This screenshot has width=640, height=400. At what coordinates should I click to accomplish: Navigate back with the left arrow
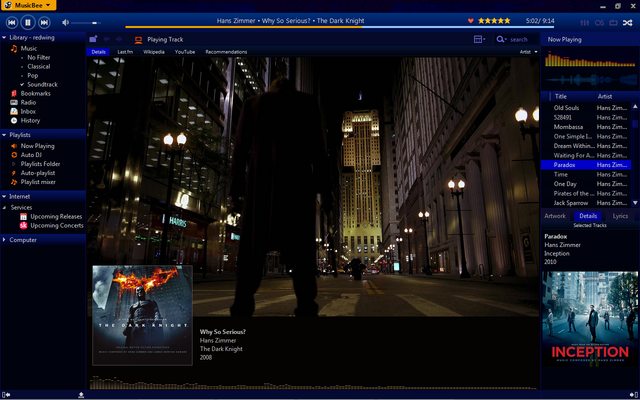[107, 39]
